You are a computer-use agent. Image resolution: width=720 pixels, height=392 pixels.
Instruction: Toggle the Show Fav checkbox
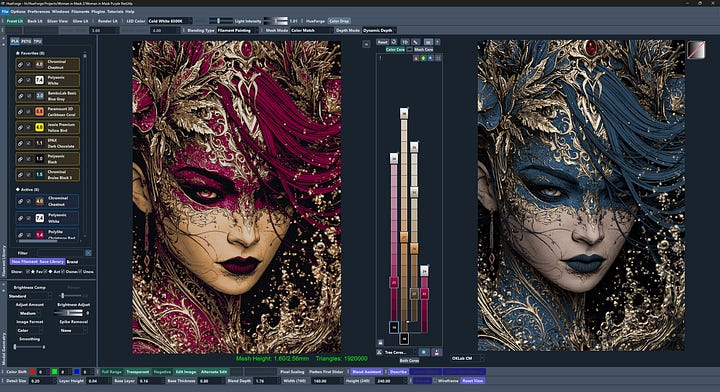pos(28,272)
